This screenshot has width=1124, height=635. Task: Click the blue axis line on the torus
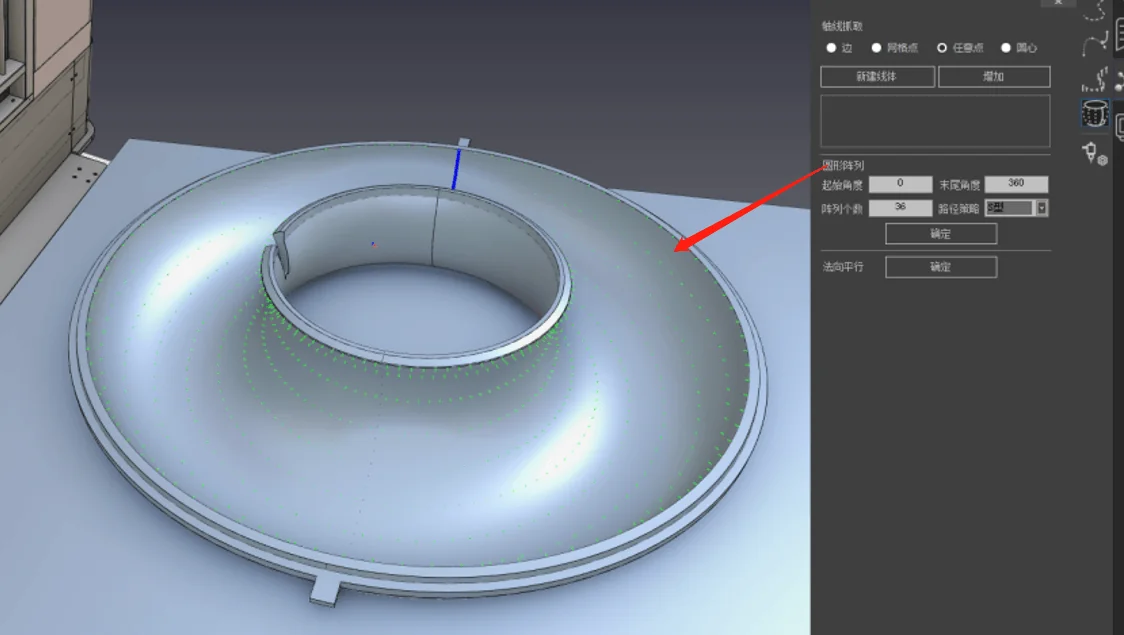(456, 168)
